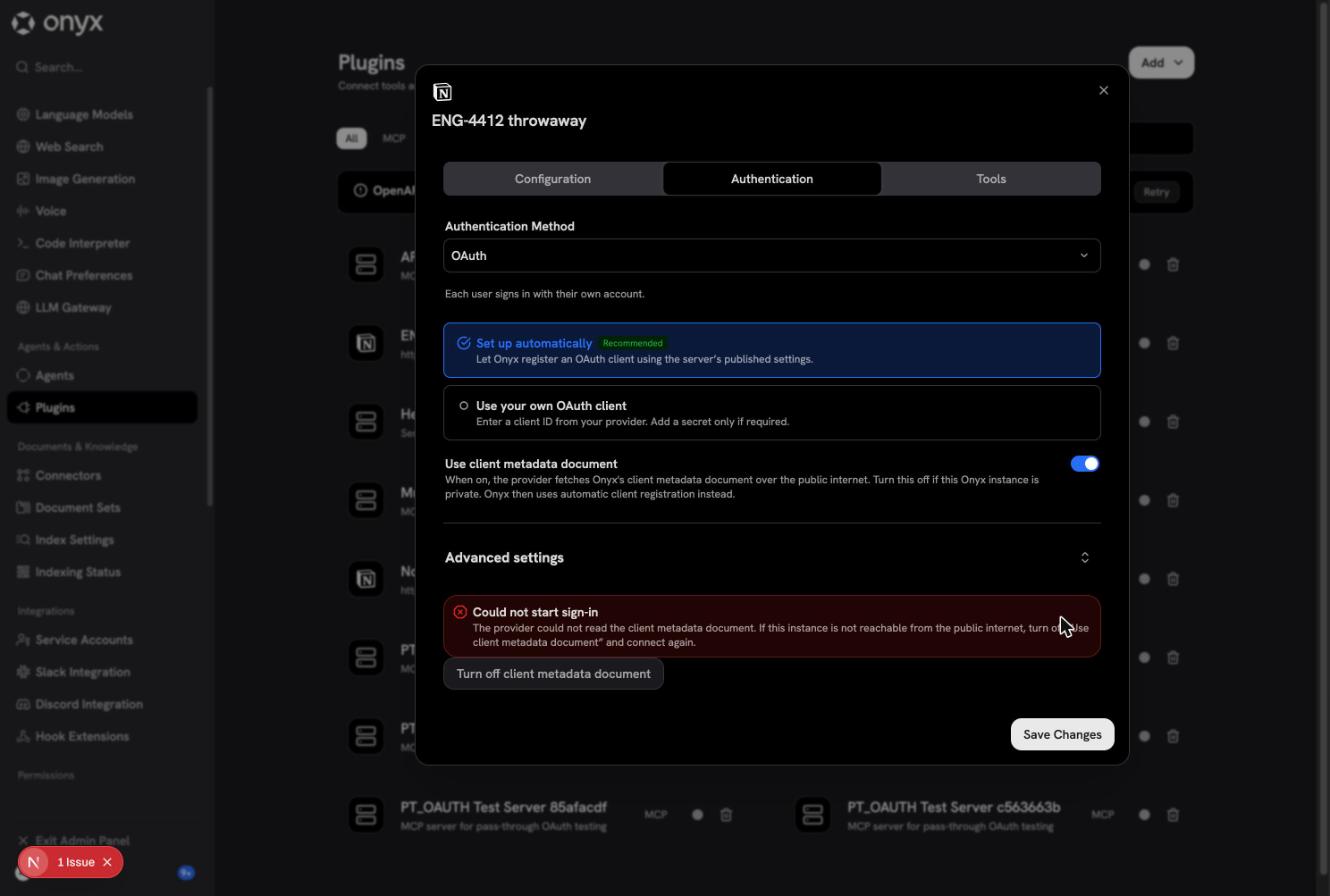This screenshot has height=896, width=1330.
Task: Select the Set up automatically option
Action: point(772,350)
